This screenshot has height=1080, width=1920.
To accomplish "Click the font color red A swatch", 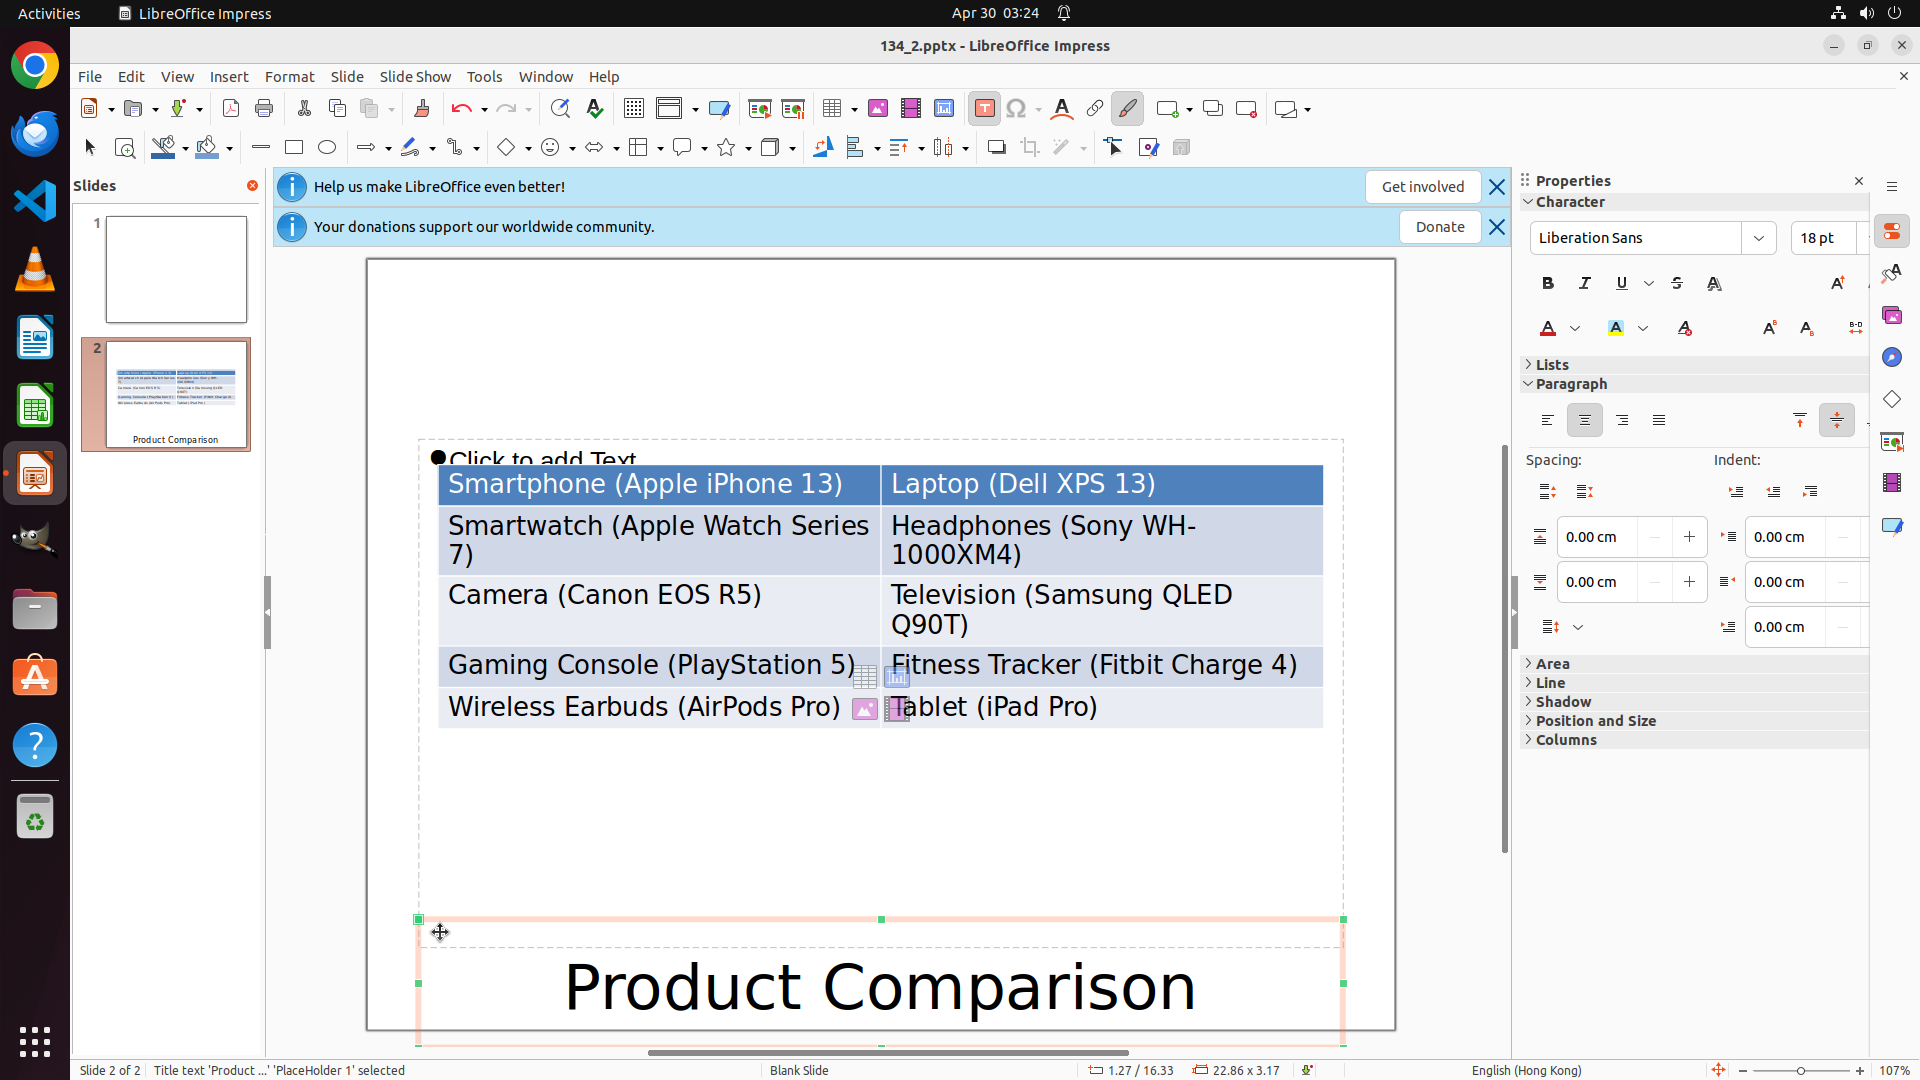I will coord(1548,328).
